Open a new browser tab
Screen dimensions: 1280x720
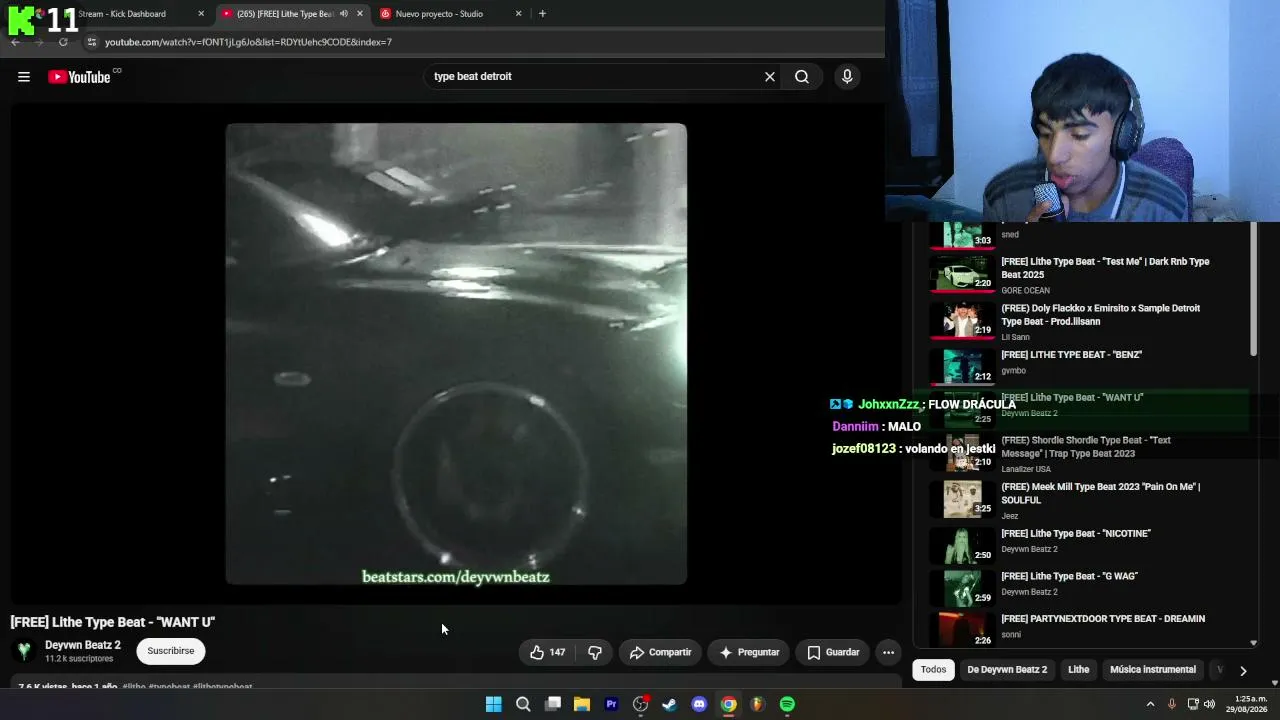click(542, 14)
